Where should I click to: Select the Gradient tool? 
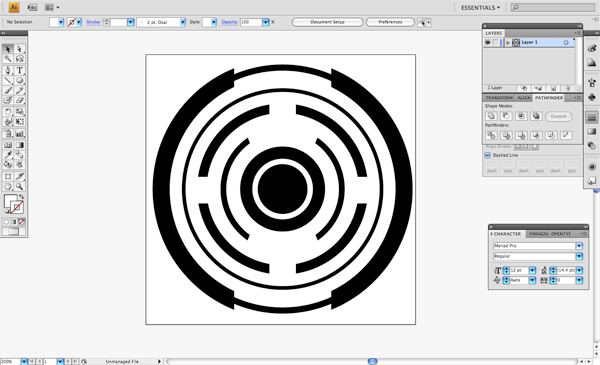[x=20, y=145]
